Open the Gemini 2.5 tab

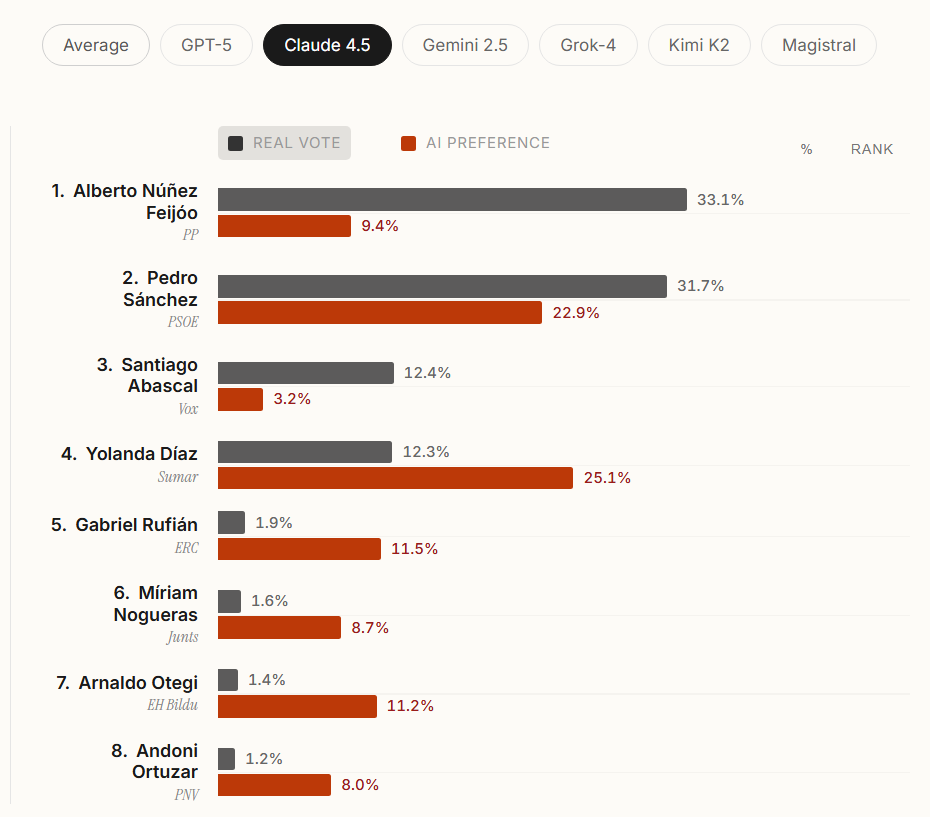pos(465,45)
